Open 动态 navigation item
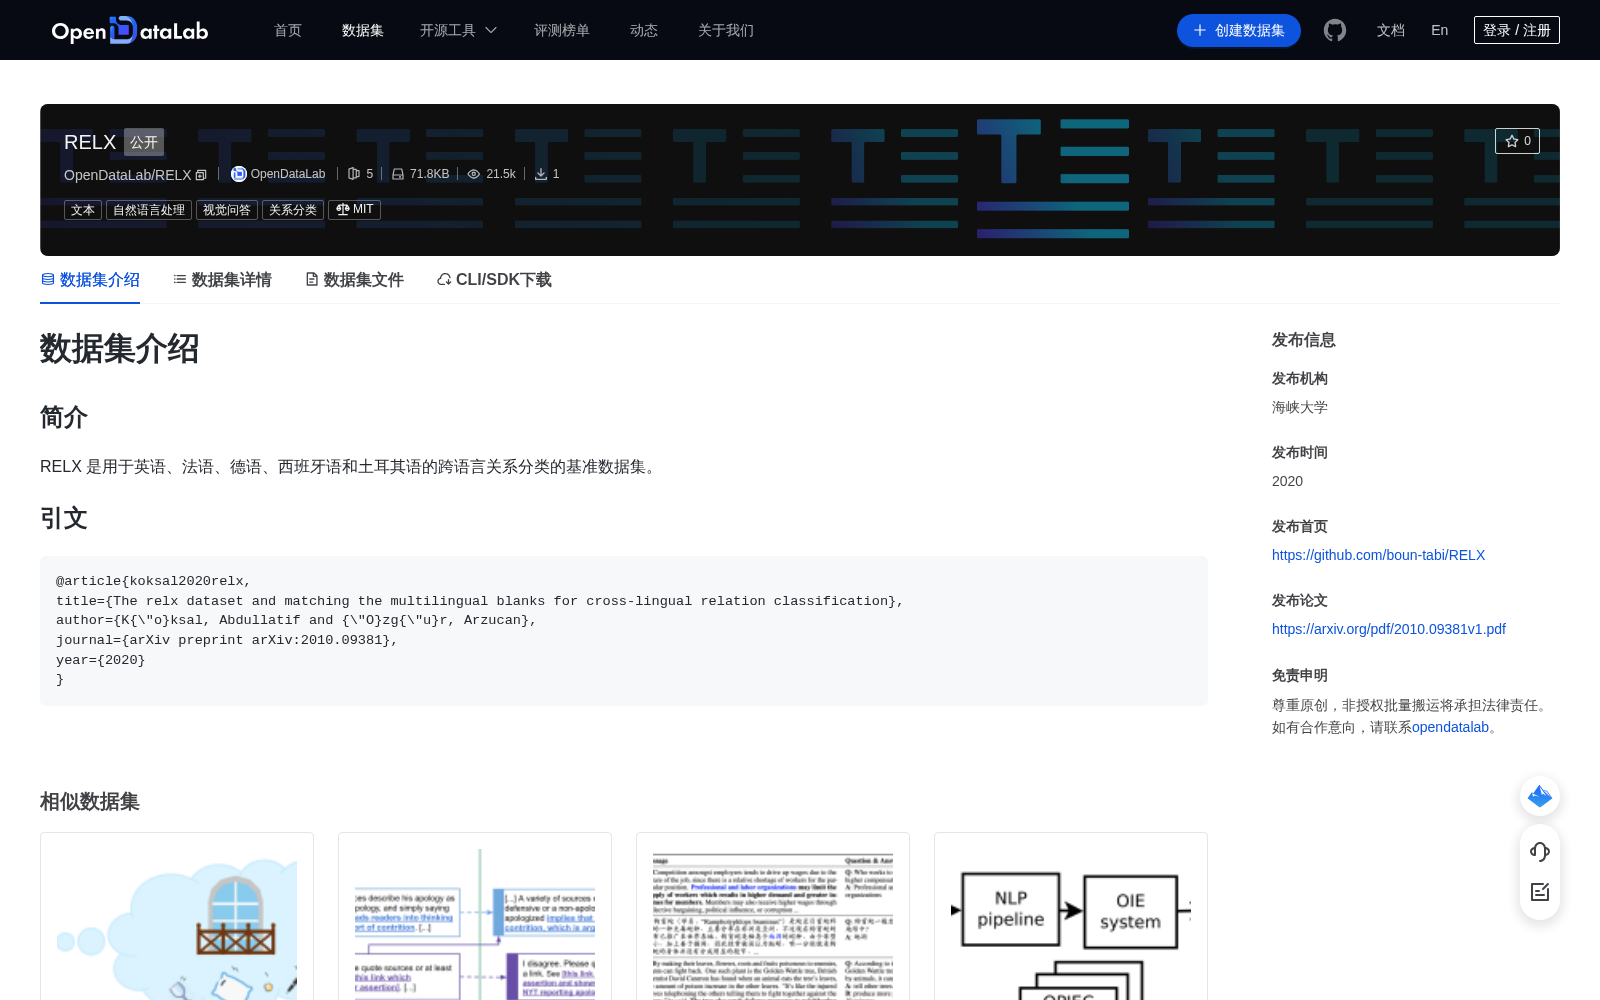1600x1000 pixels. (x=644, y=31)
